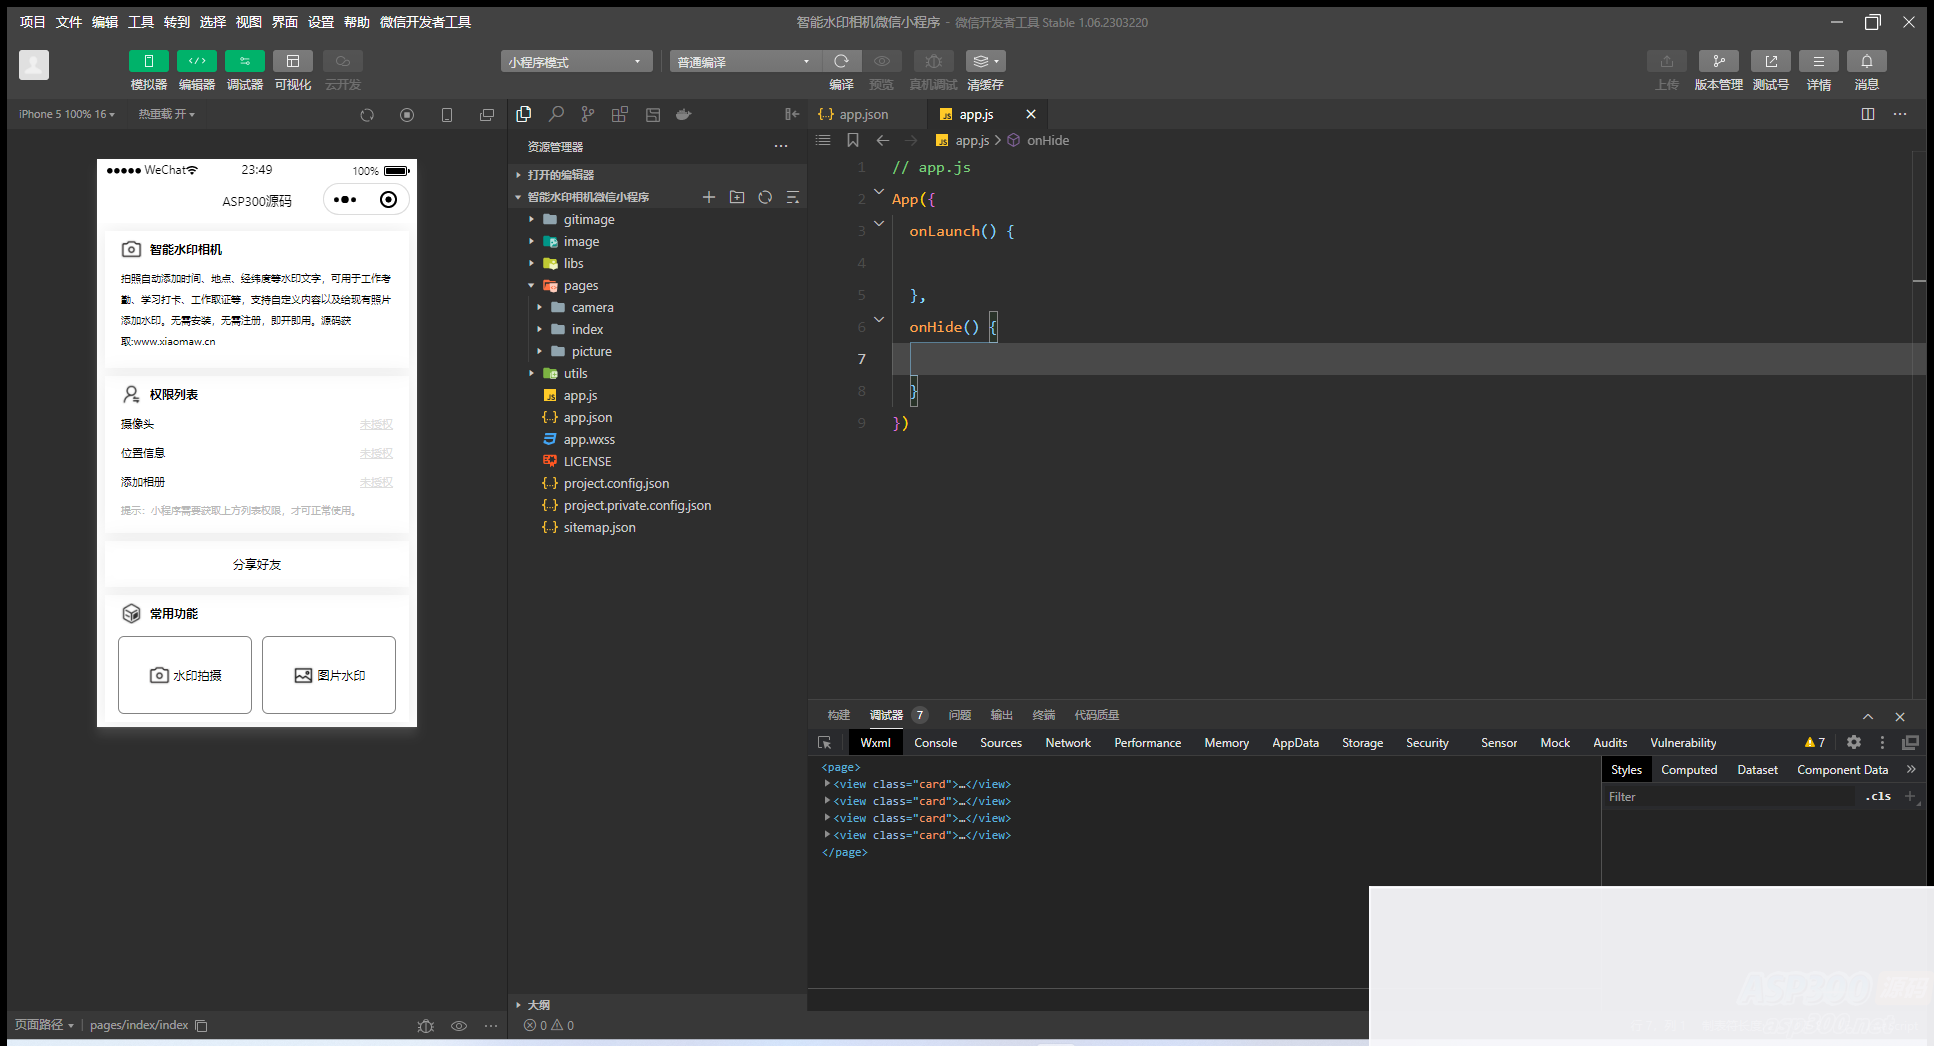This screenshot has width=1934, height=1046.
Task: Open the mini program mode dropdown
Action: 576,62
